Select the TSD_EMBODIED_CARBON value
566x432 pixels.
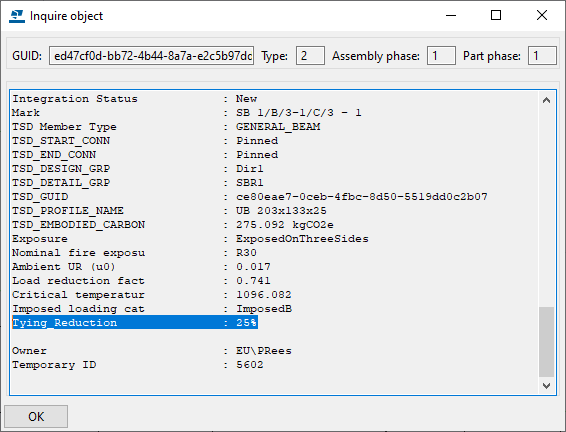click(285, 225)
